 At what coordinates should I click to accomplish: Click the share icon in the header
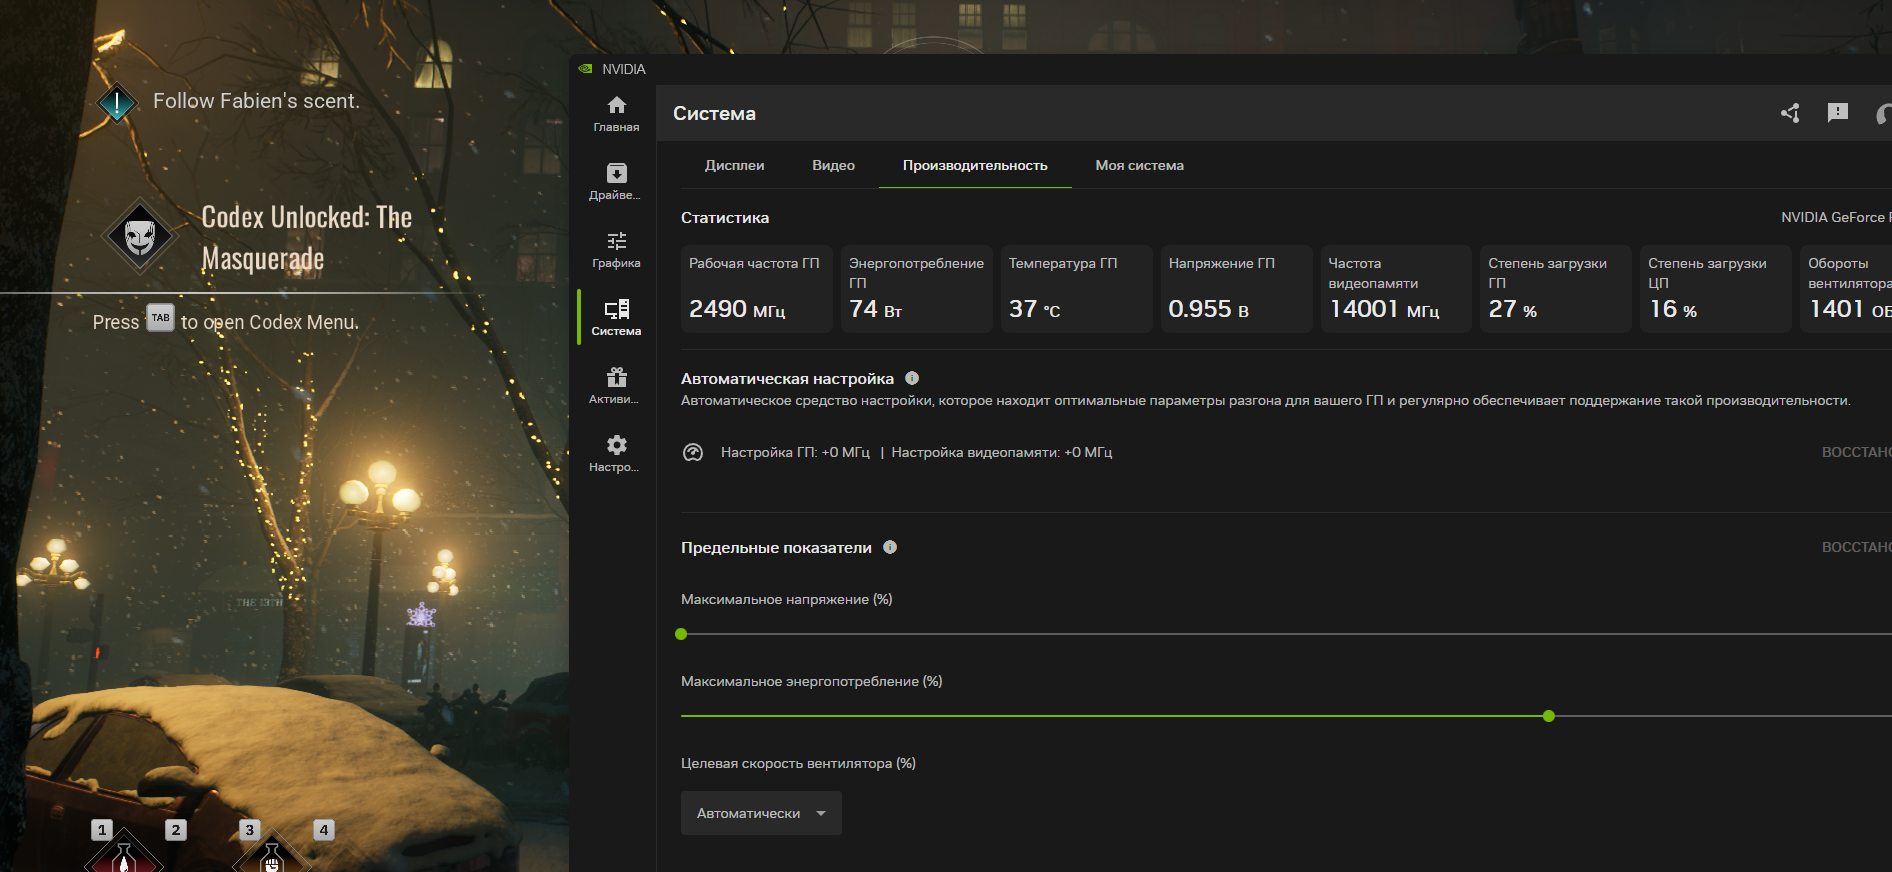click(1790, 113)
